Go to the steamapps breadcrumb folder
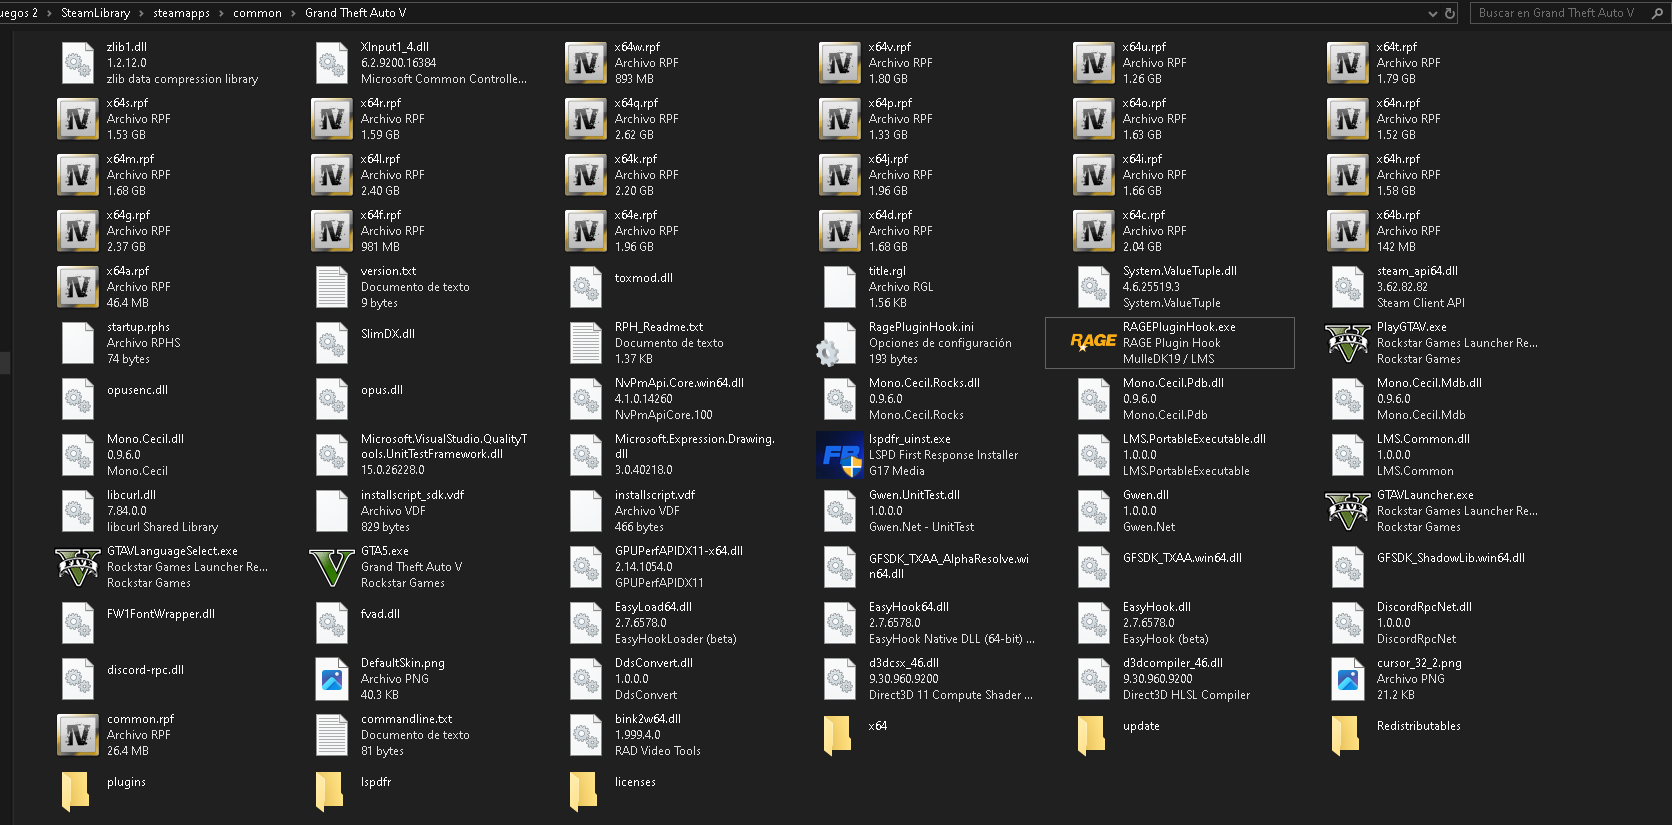The width and height of the screenshot is (1672, 825). click(181, 13)
